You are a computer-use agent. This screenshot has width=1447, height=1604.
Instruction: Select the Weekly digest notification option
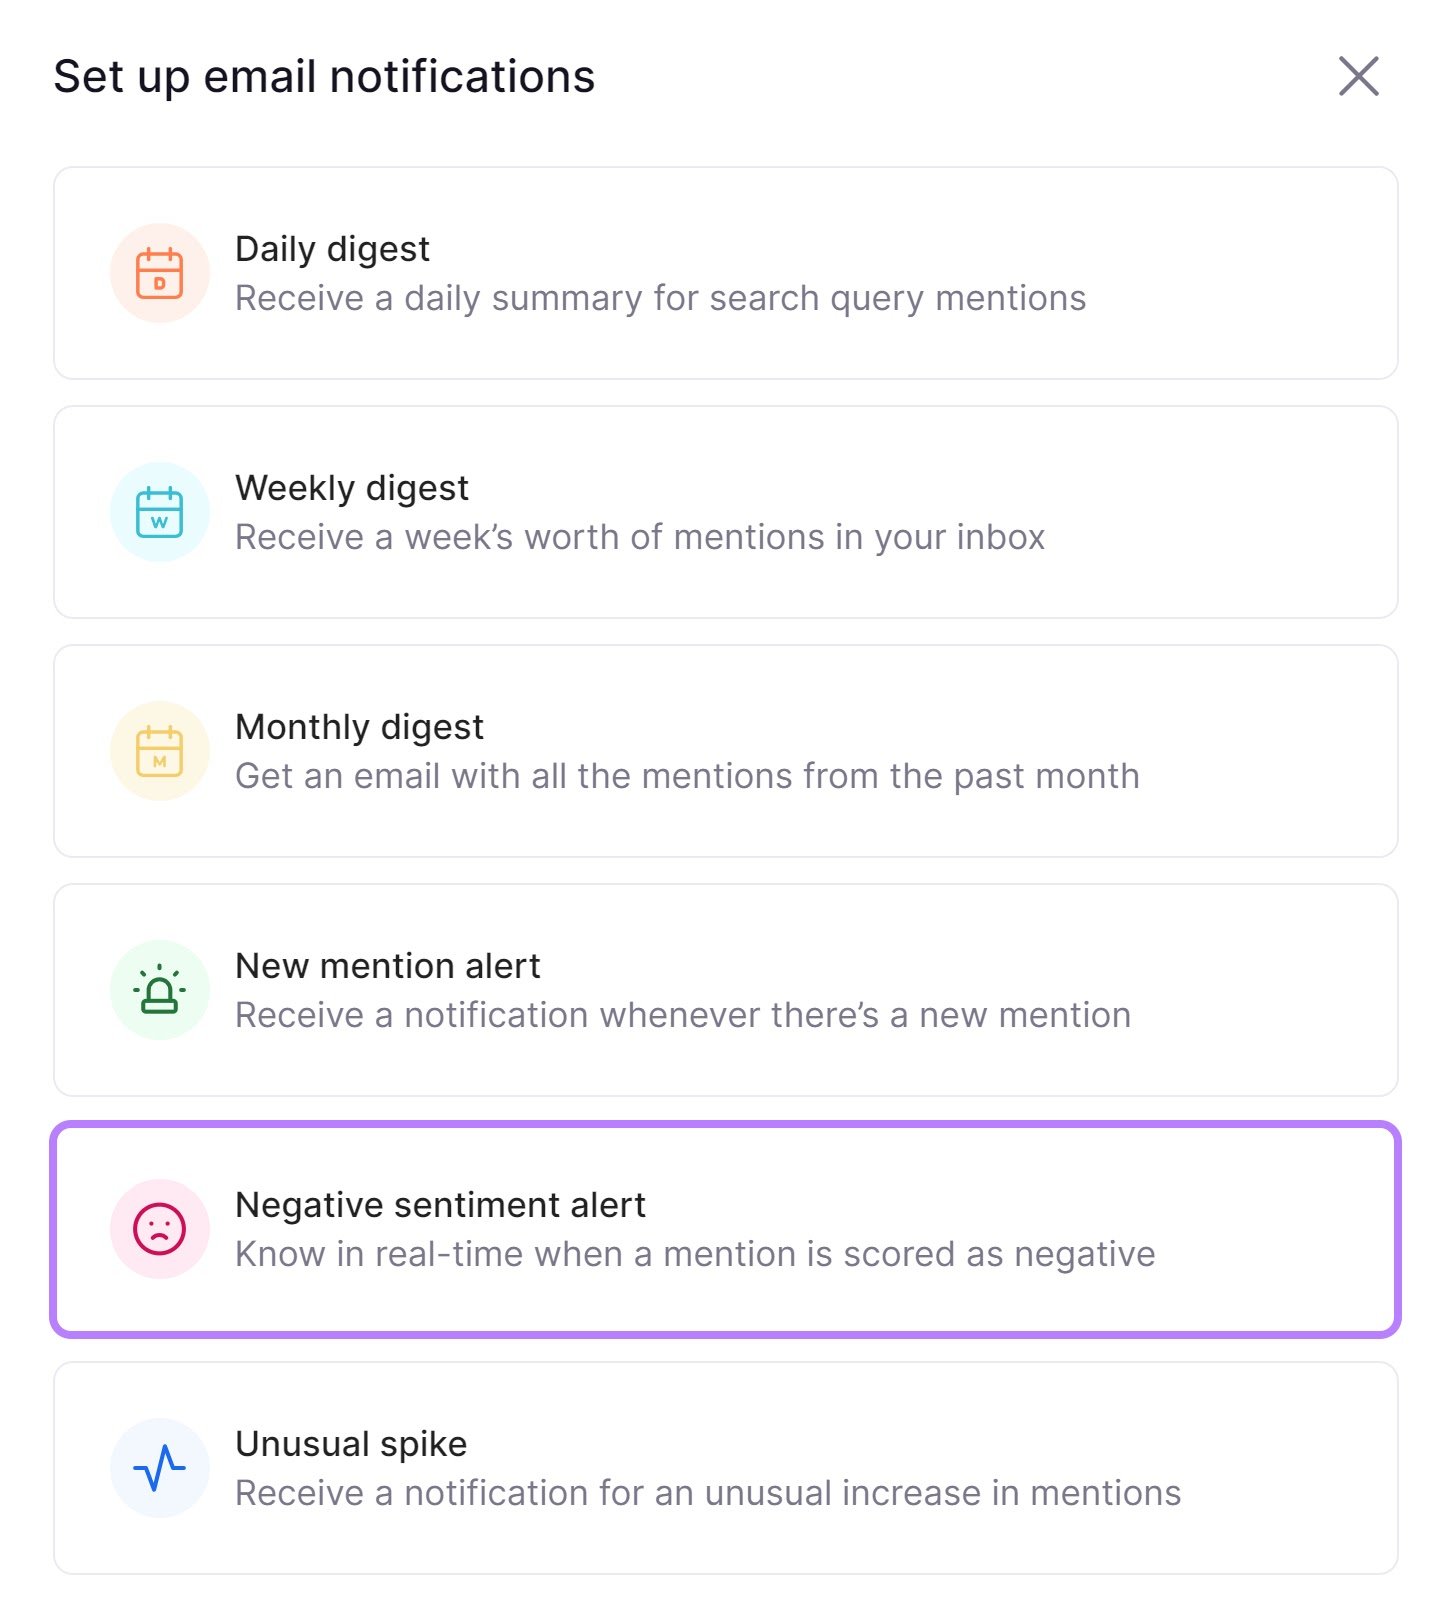pos(725,511)
